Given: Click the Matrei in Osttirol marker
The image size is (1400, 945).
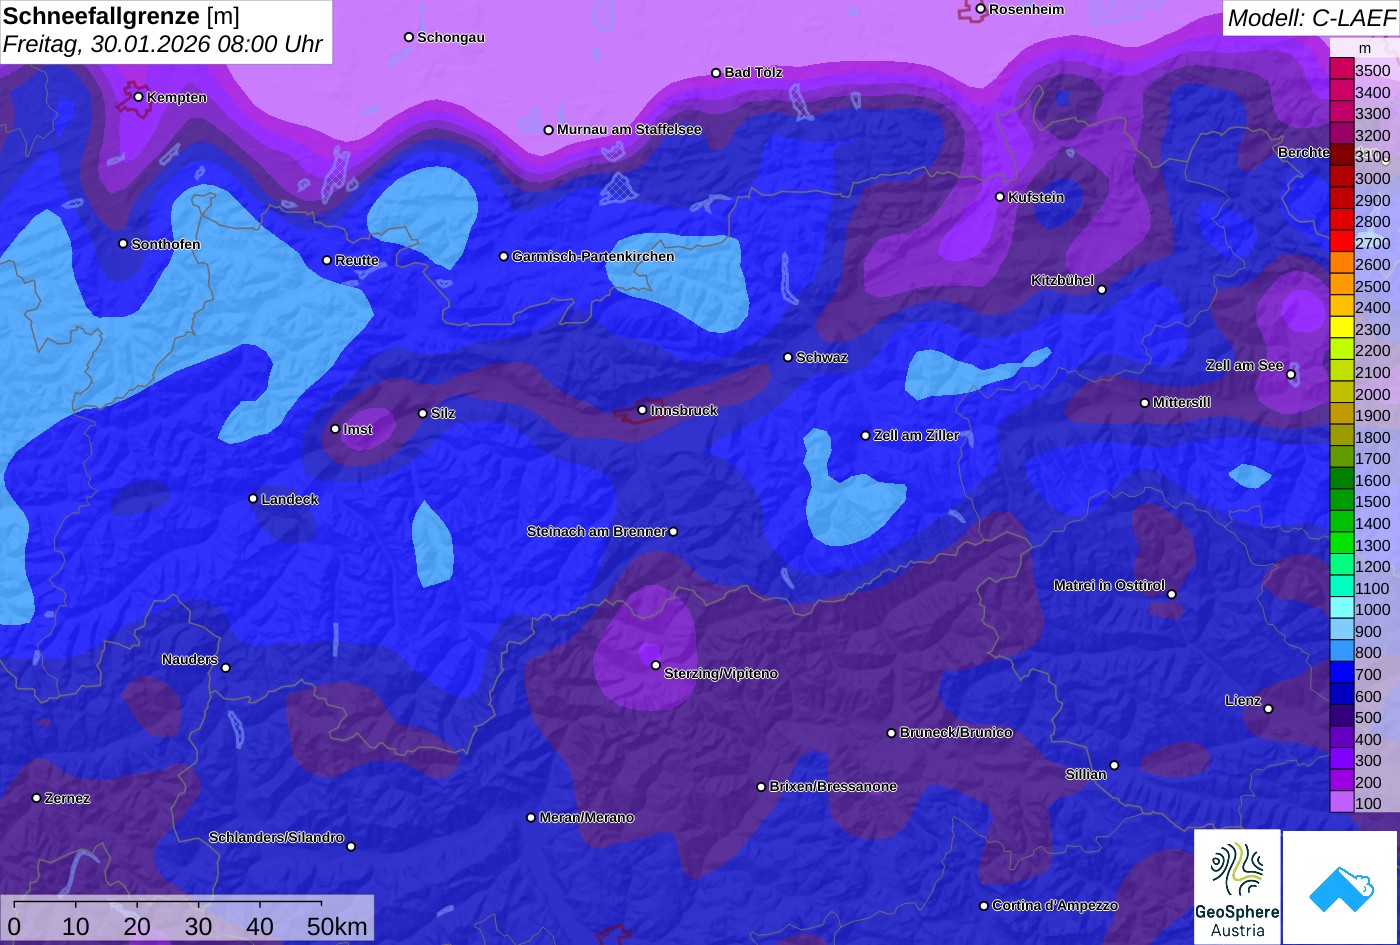Looking at the screenshot, I should (x=1172, y=594).
